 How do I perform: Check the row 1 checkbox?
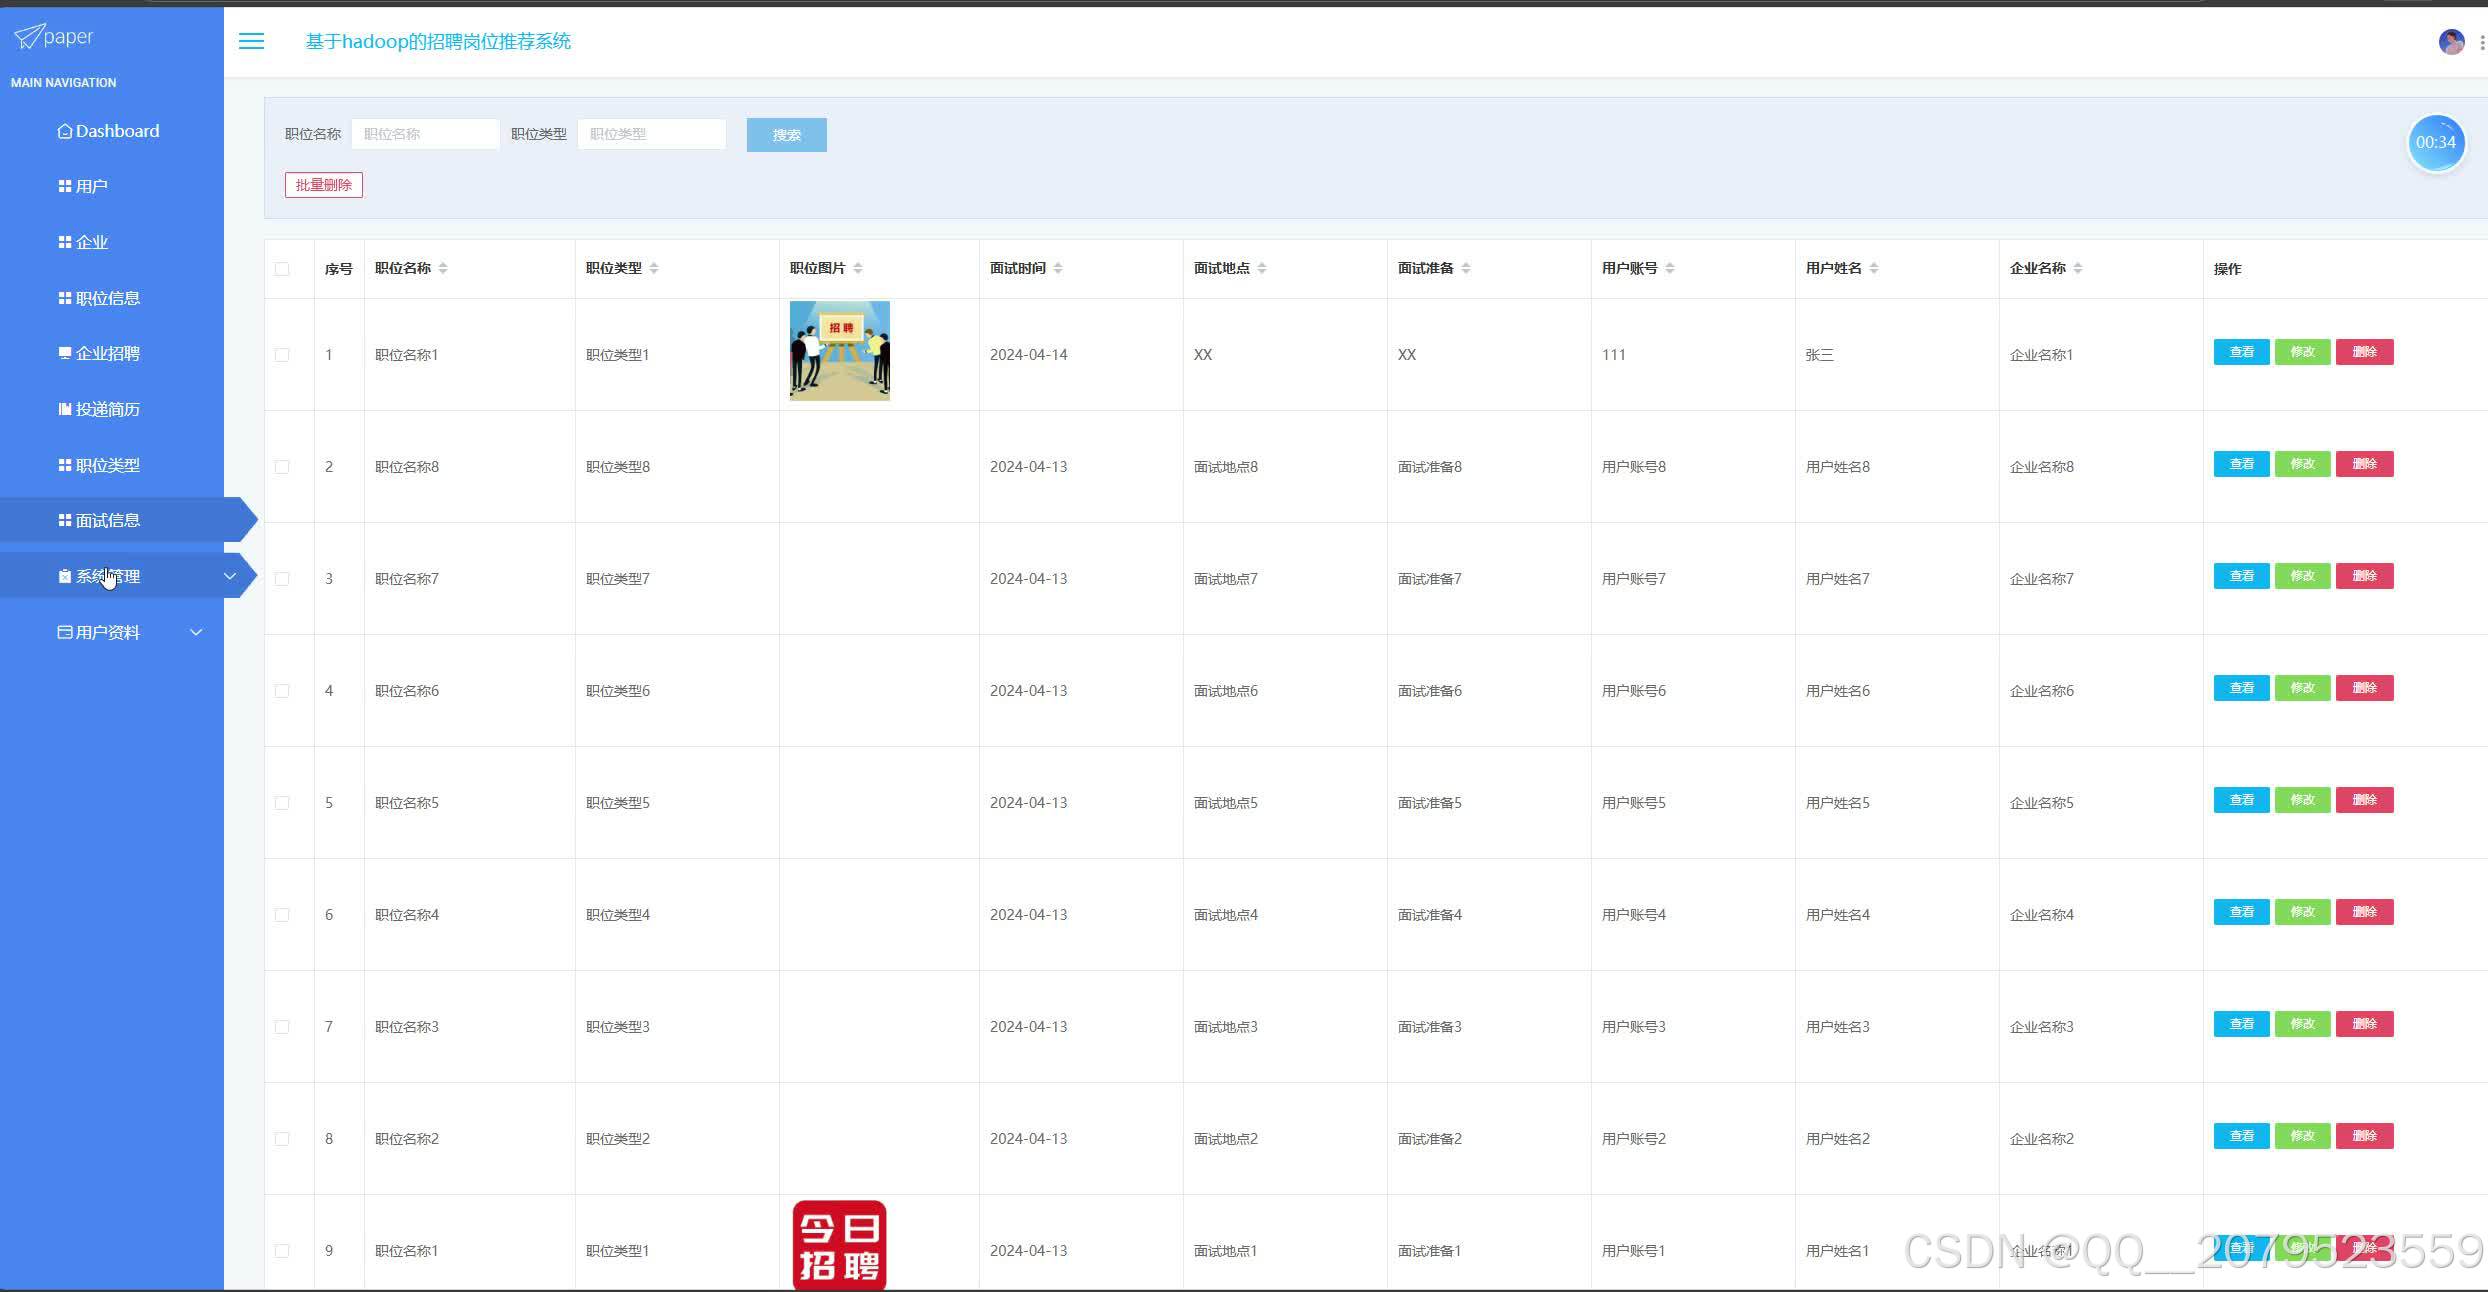(x=282, y=355)
